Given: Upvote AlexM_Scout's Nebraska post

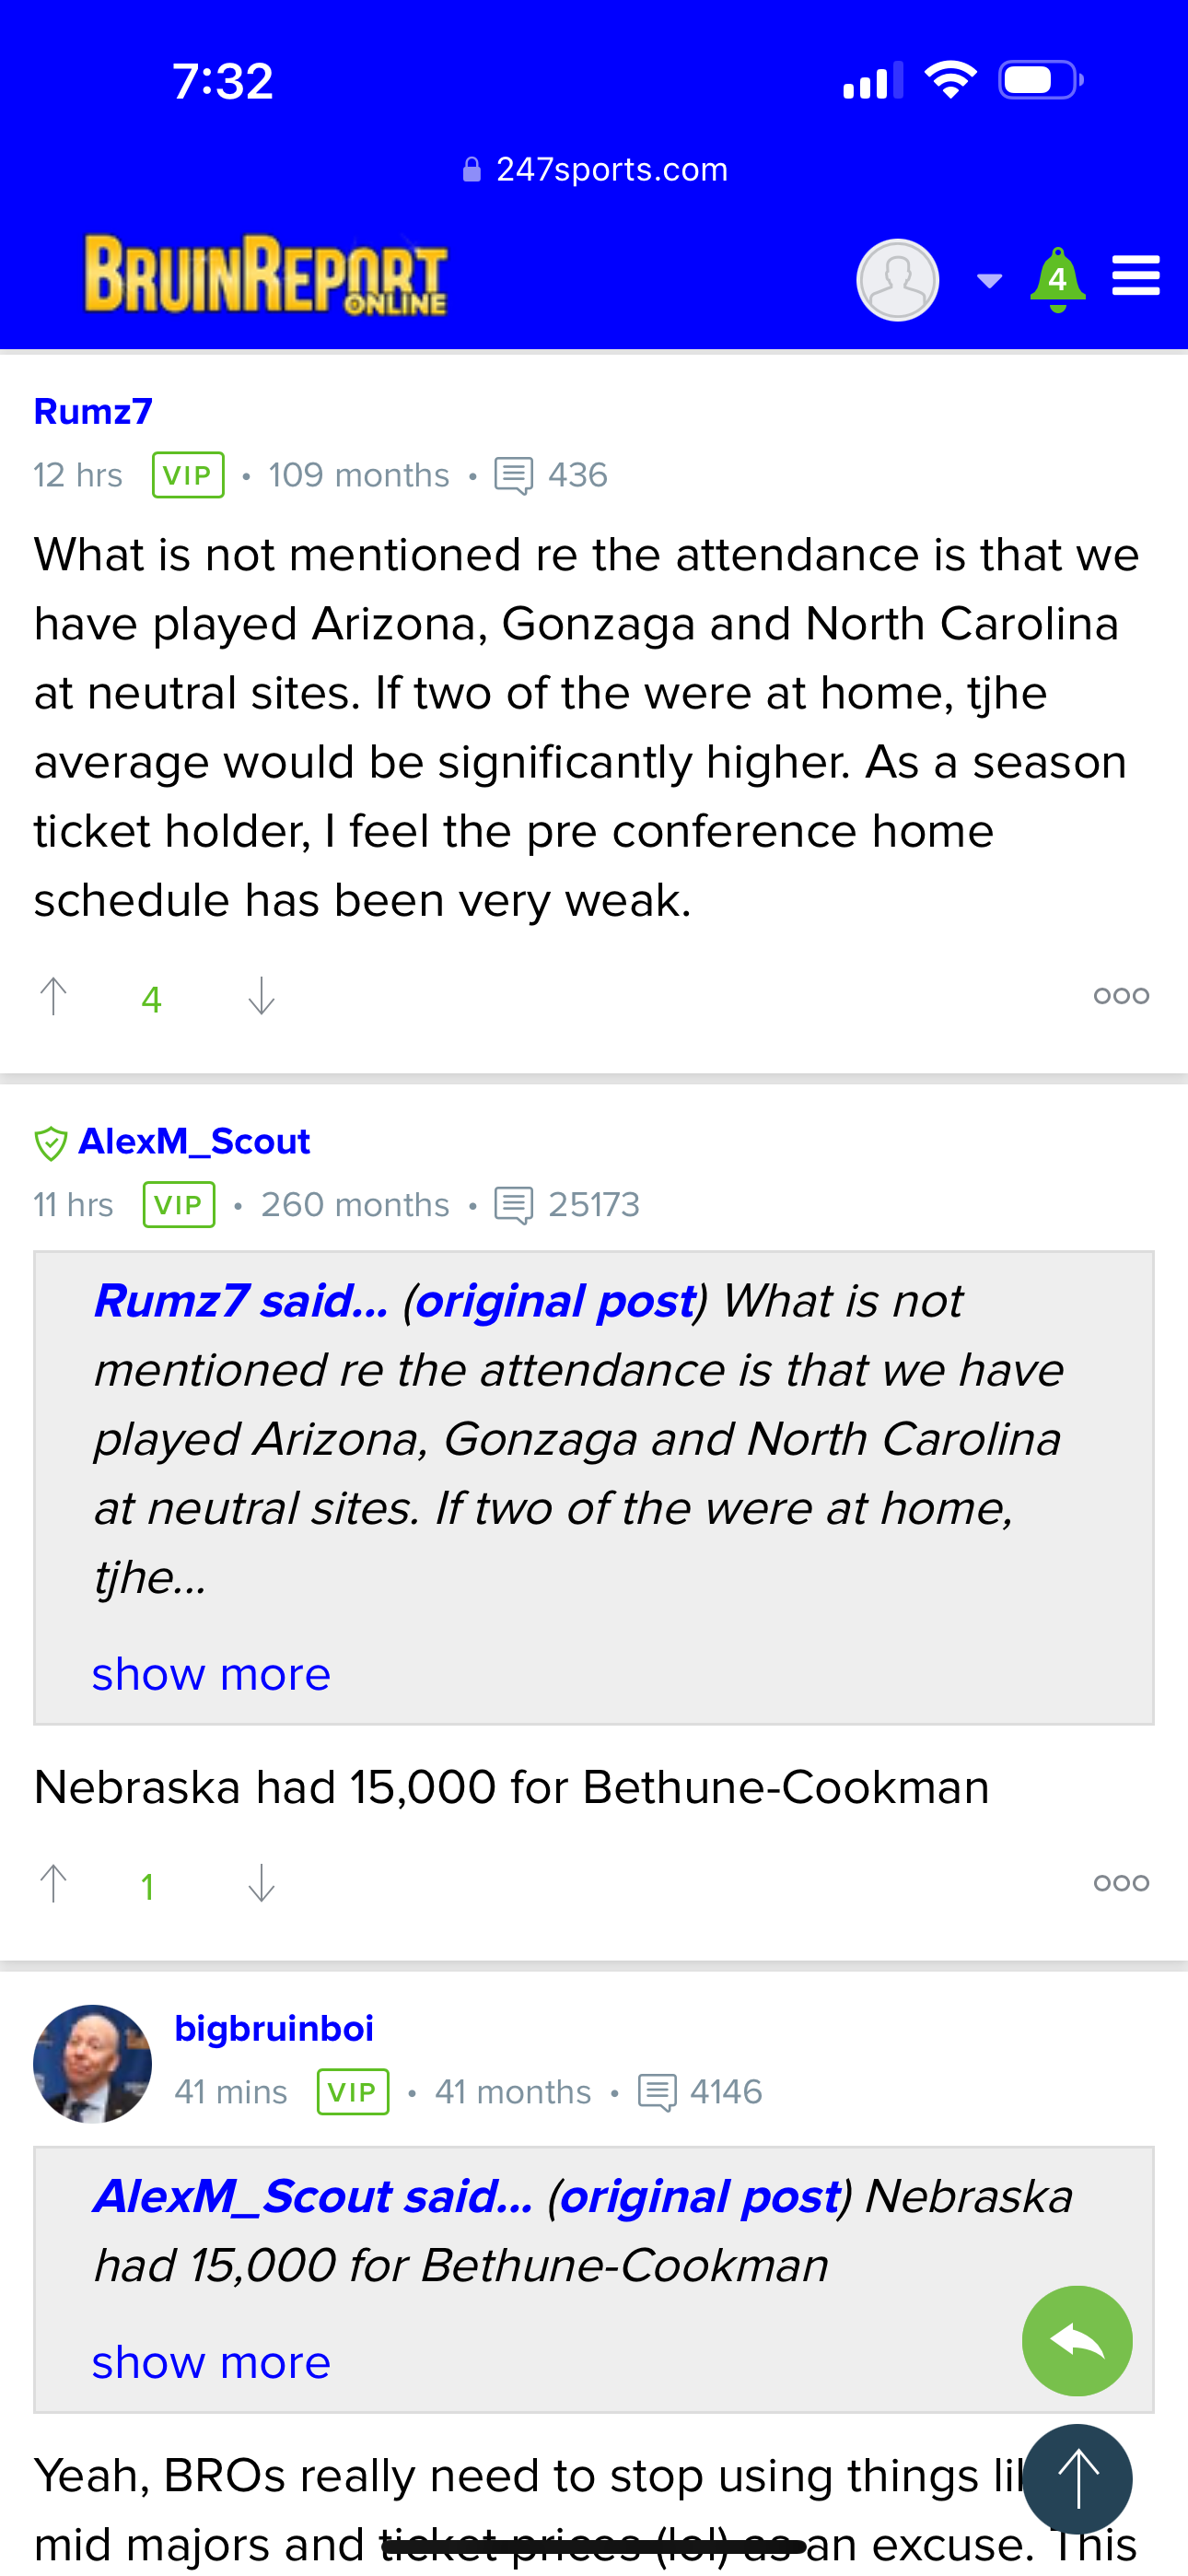Looking at the screenshot, I should 54,1884.
